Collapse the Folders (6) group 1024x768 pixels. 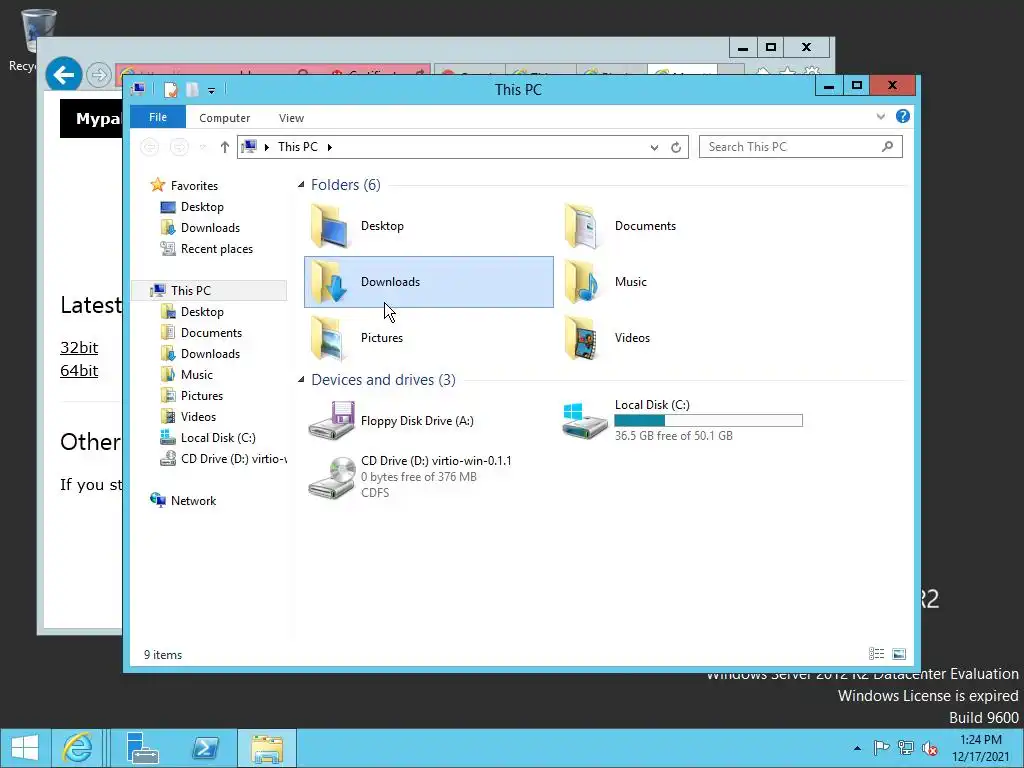pyautogui.click(x=301, y=185)
